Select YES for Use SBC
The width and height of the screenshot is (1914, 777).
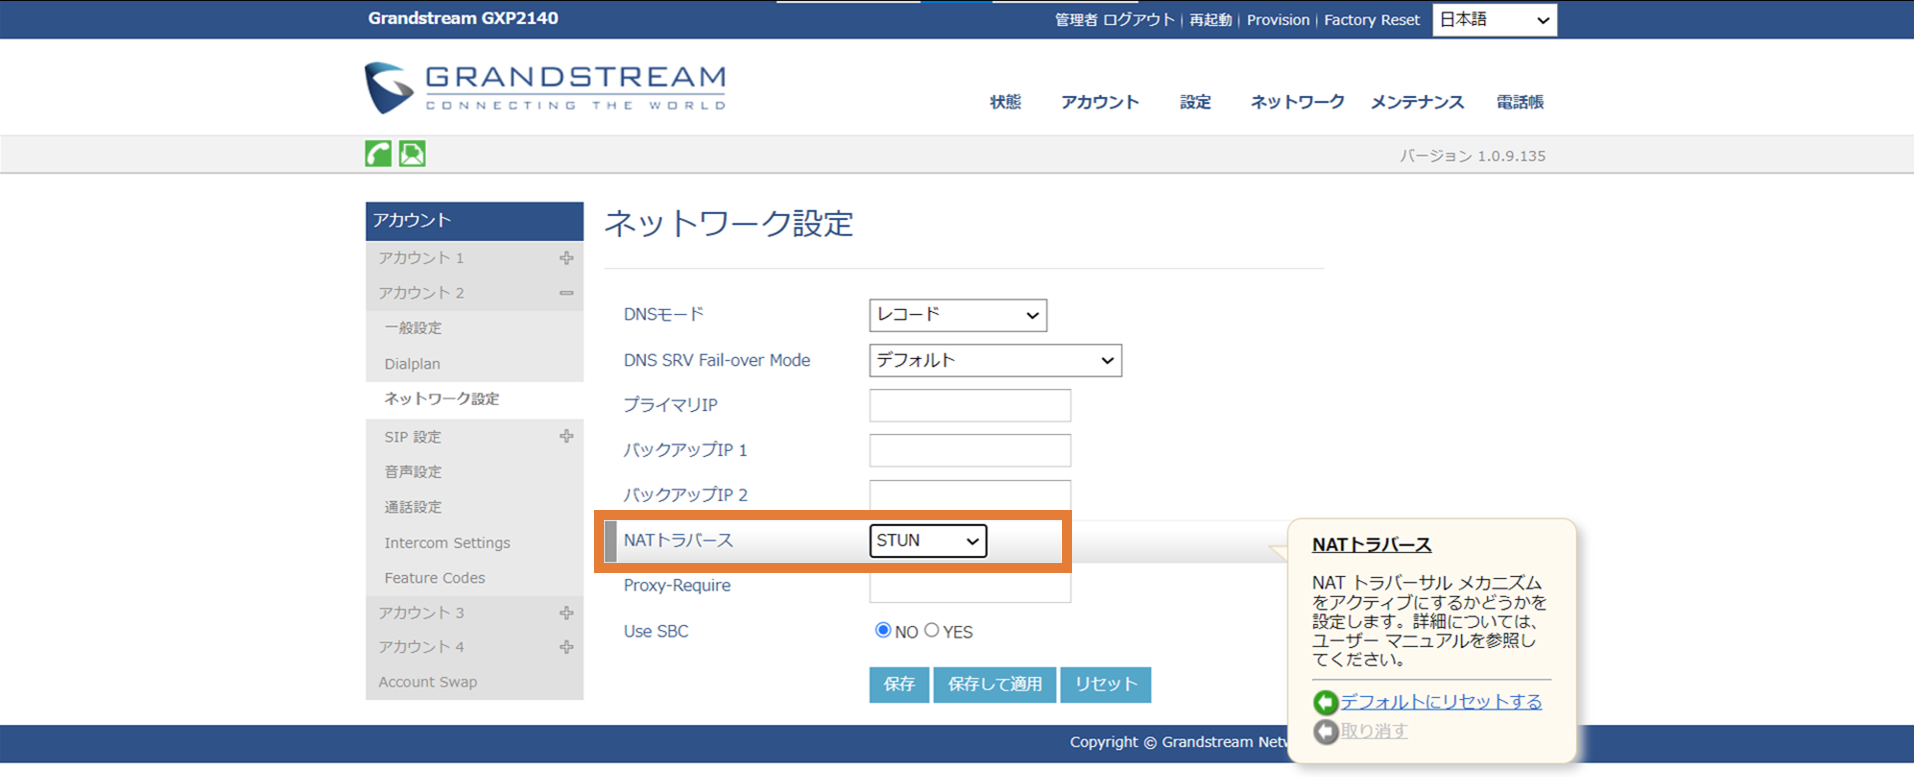coord(932,630)
